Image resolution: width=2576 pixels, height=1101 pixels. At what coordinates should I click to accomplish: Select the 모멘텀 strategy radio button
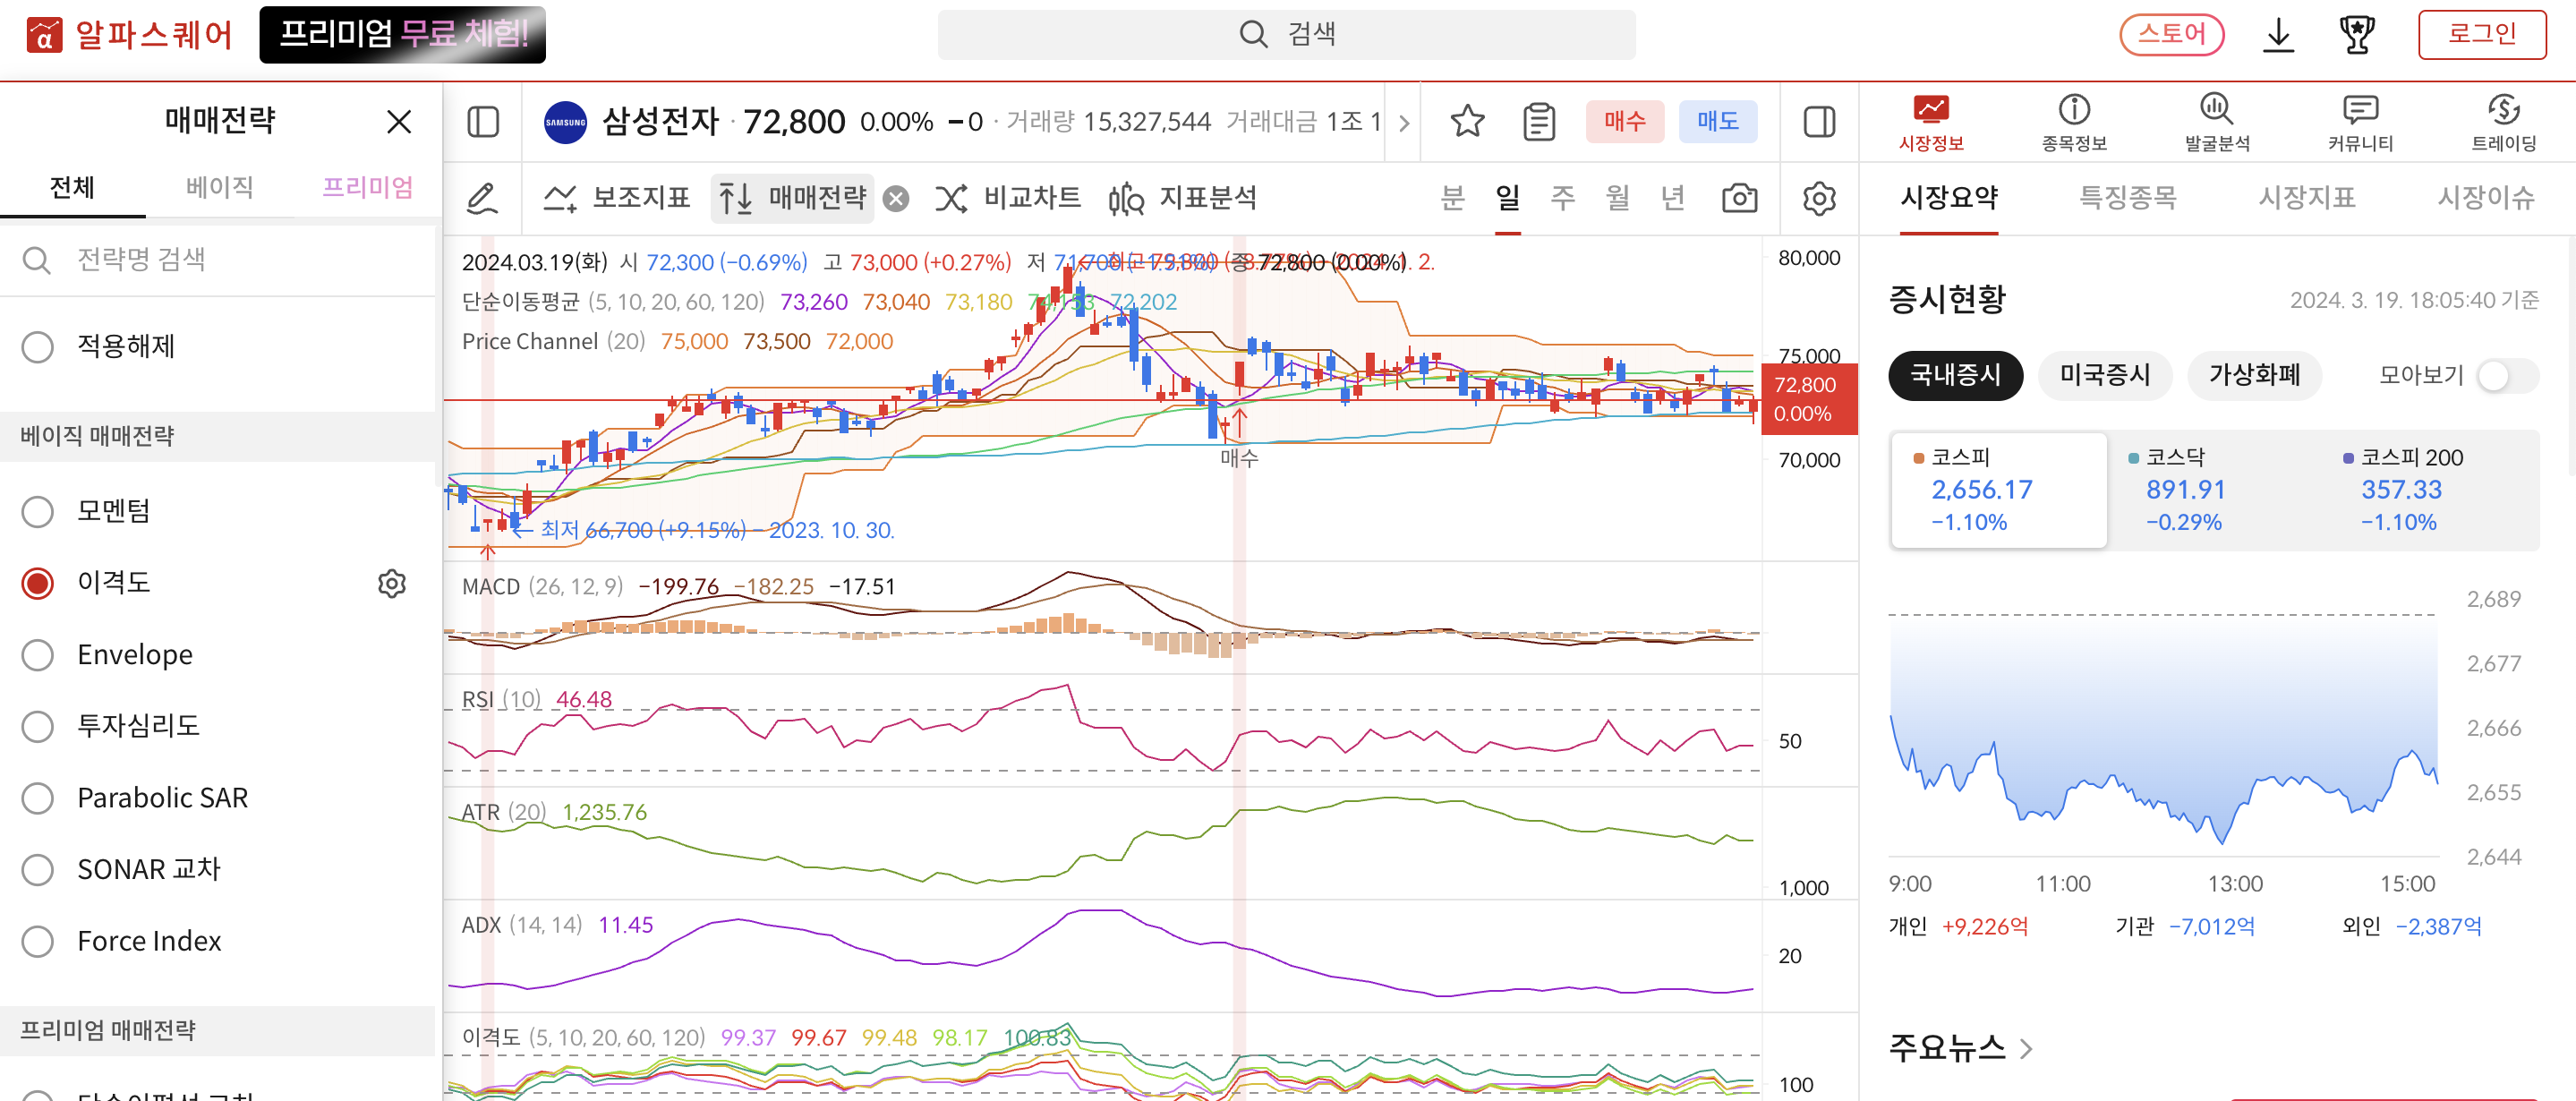click(38, 511)
